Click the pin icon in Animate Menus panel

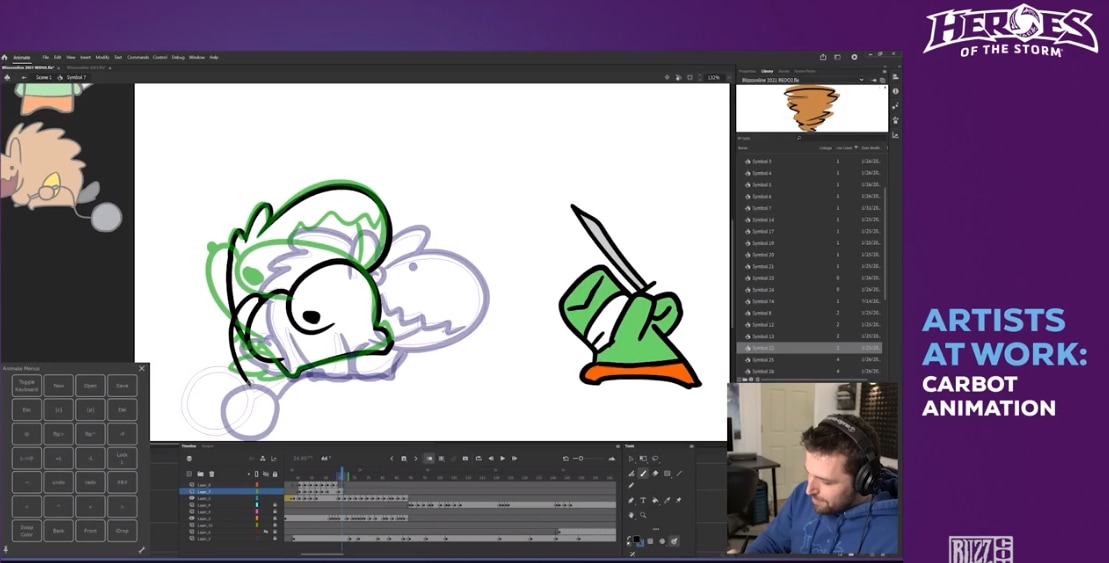click(6, 550)
